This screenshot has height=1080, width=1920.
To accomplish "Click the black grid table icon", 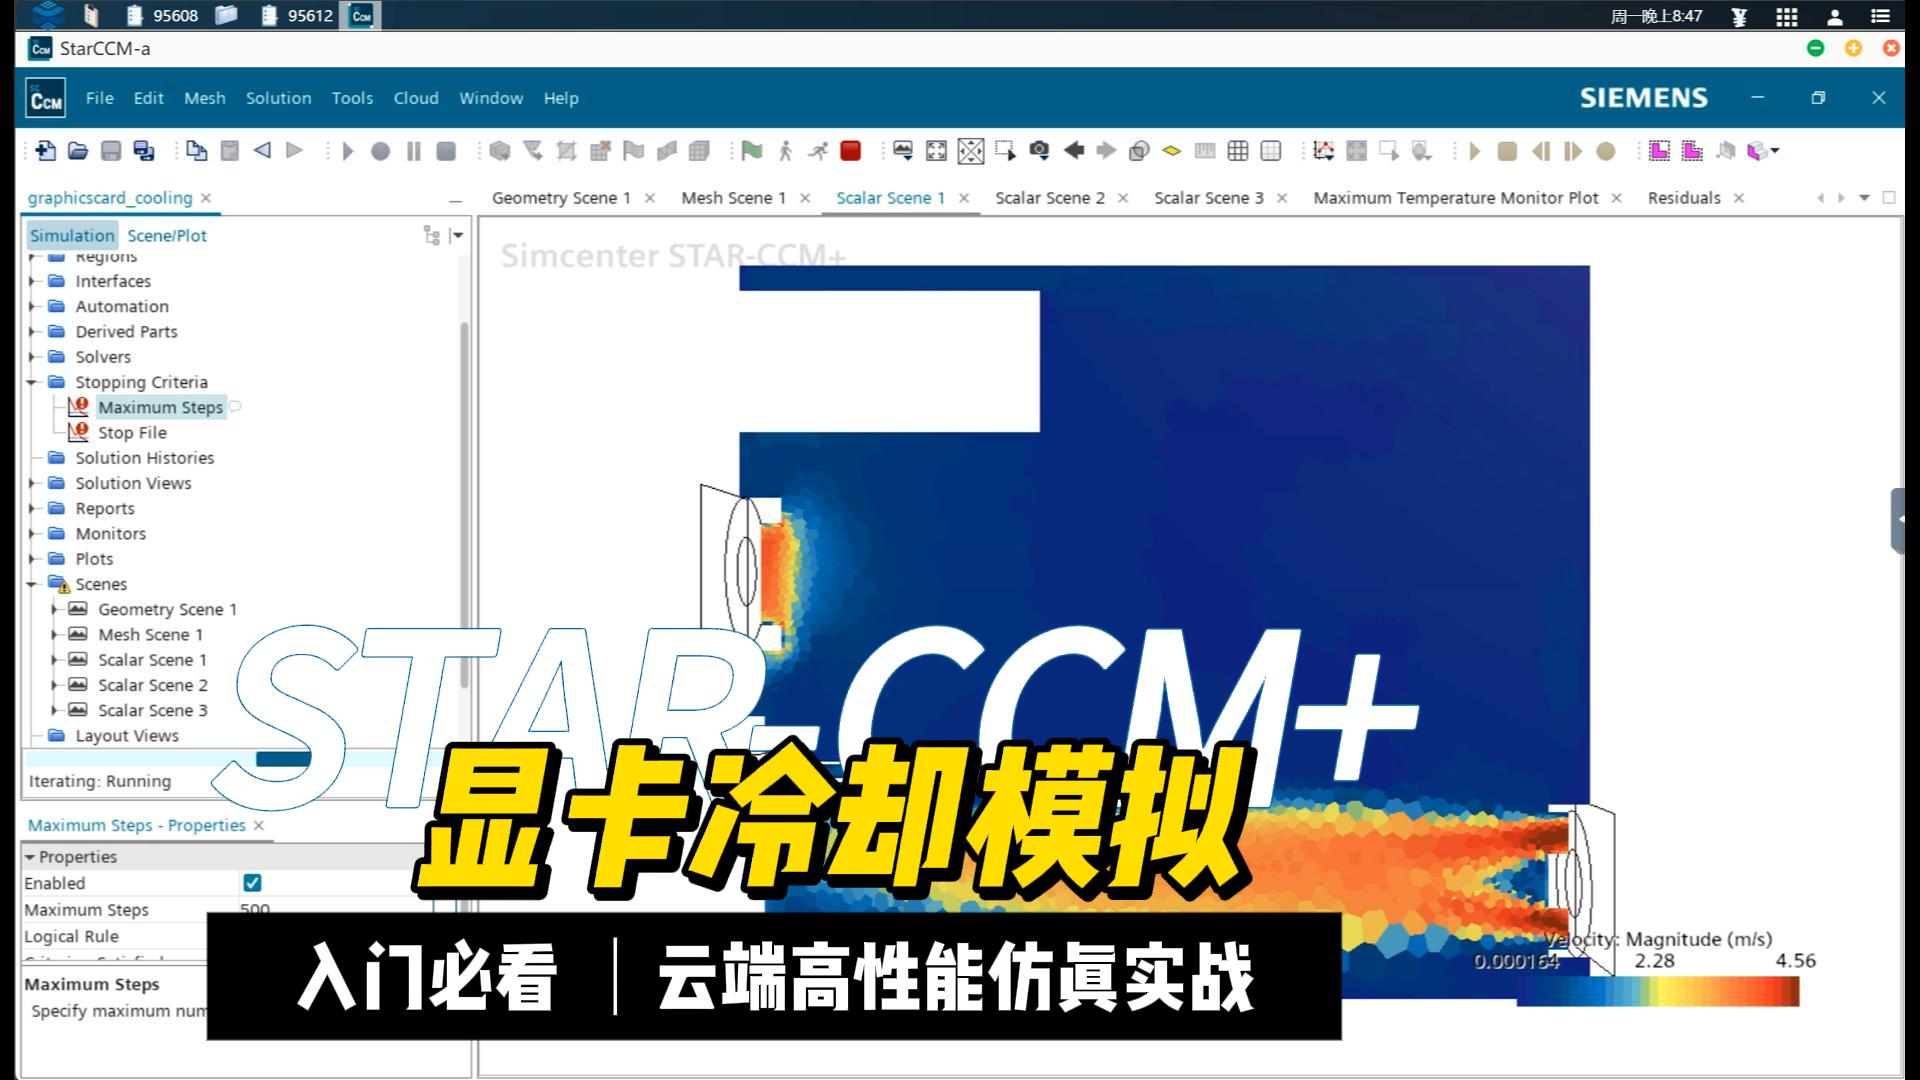I will point(1238,151).
